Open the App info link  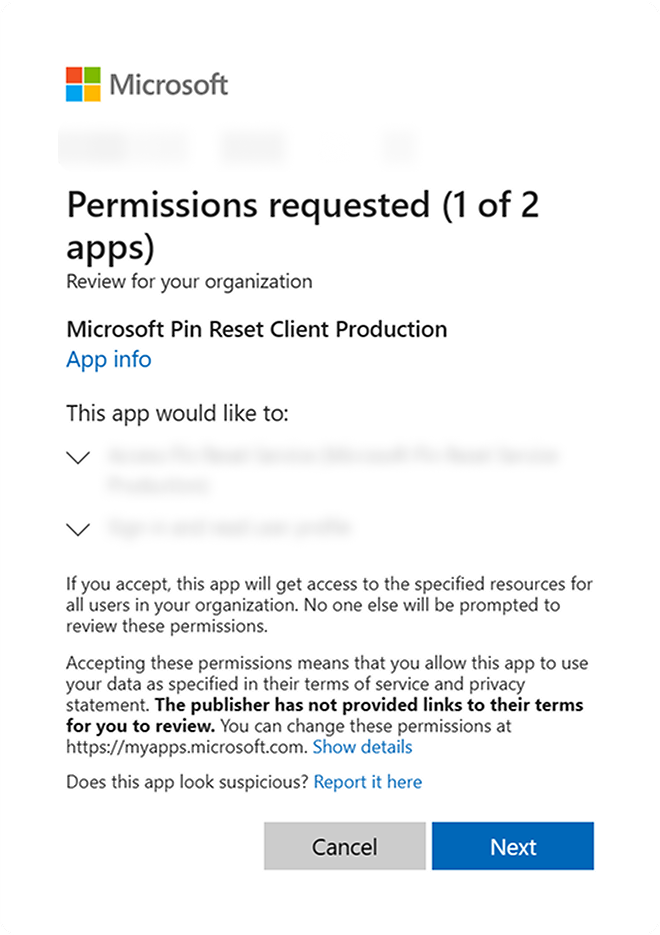point(109,359)
